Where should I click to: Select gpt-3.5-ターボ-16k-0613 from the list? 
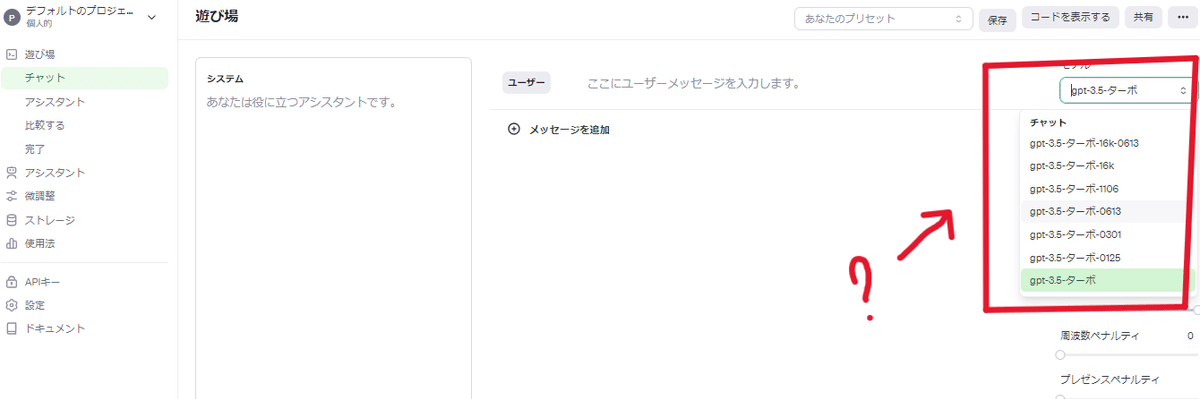click(1108, 143)
